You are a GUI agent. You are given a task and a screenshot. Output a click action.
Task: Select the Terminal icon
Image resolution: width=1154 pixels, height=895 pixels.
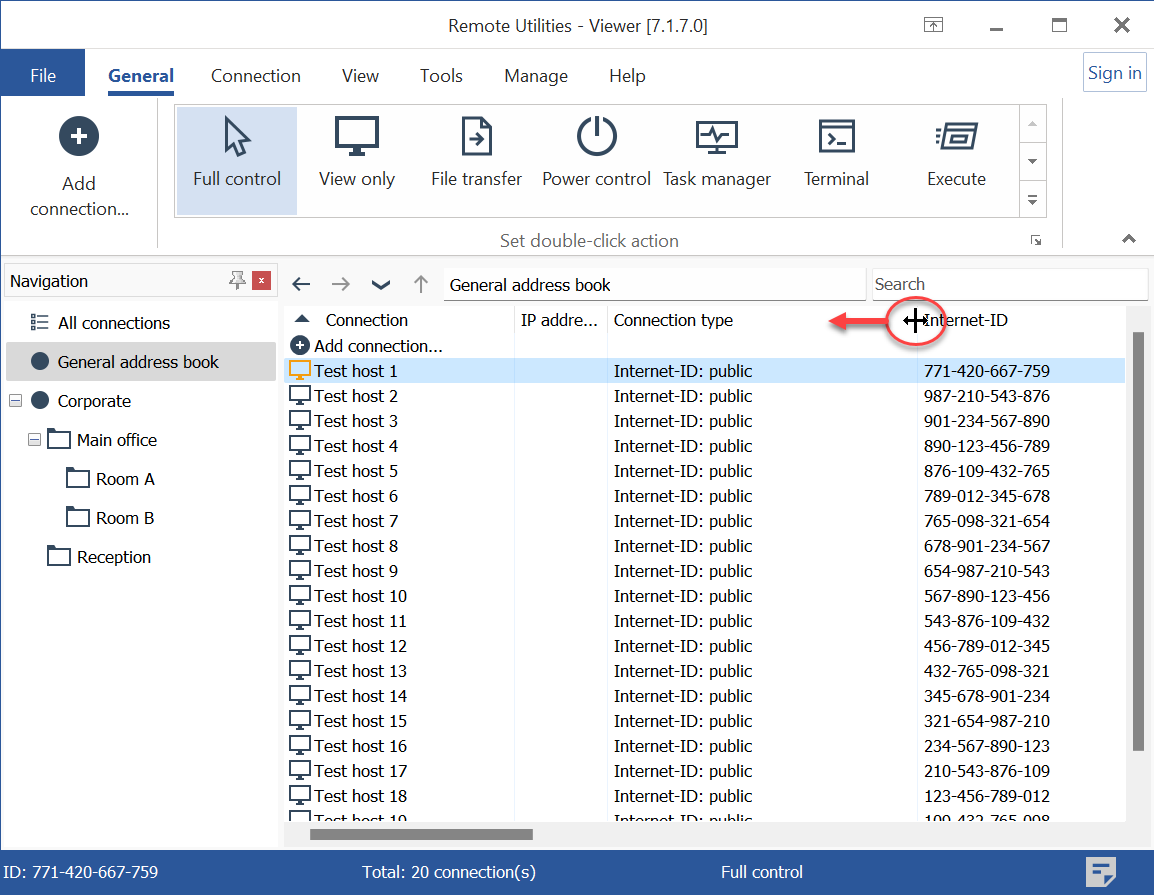point(836,137)
